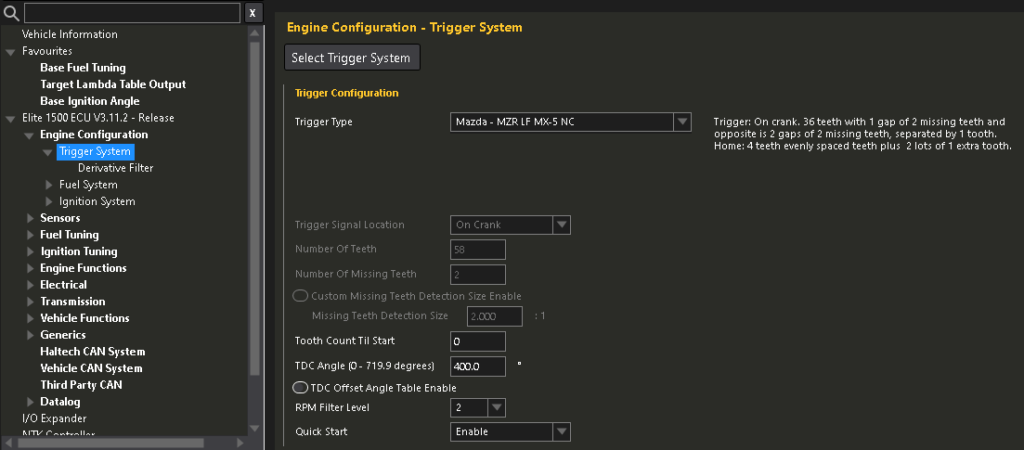Click the Tooth Count Til Start field

pyautogui.click(x=477, y=341)
